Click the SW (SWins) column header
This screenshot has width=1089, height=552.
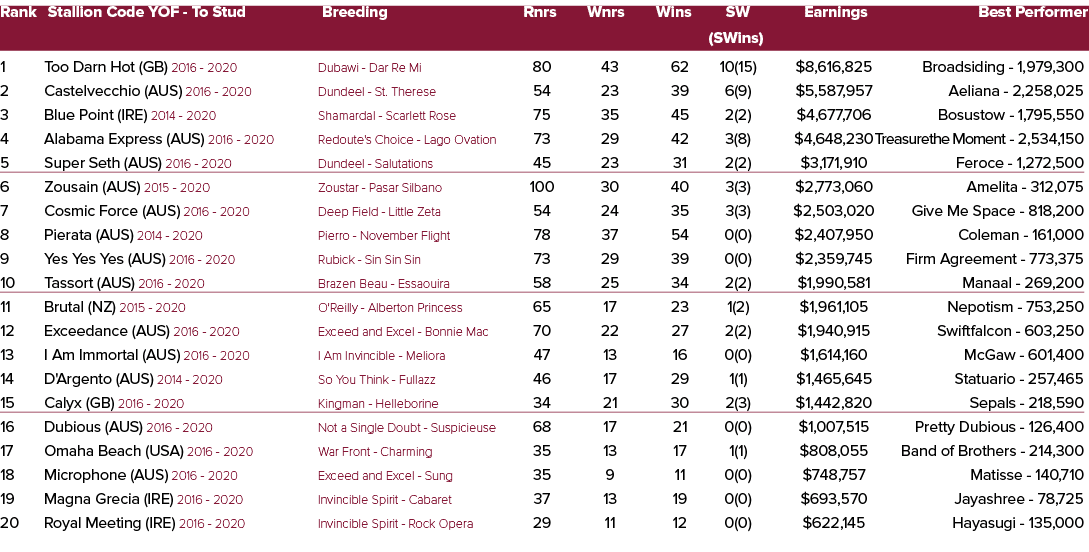tap(735, 25)
